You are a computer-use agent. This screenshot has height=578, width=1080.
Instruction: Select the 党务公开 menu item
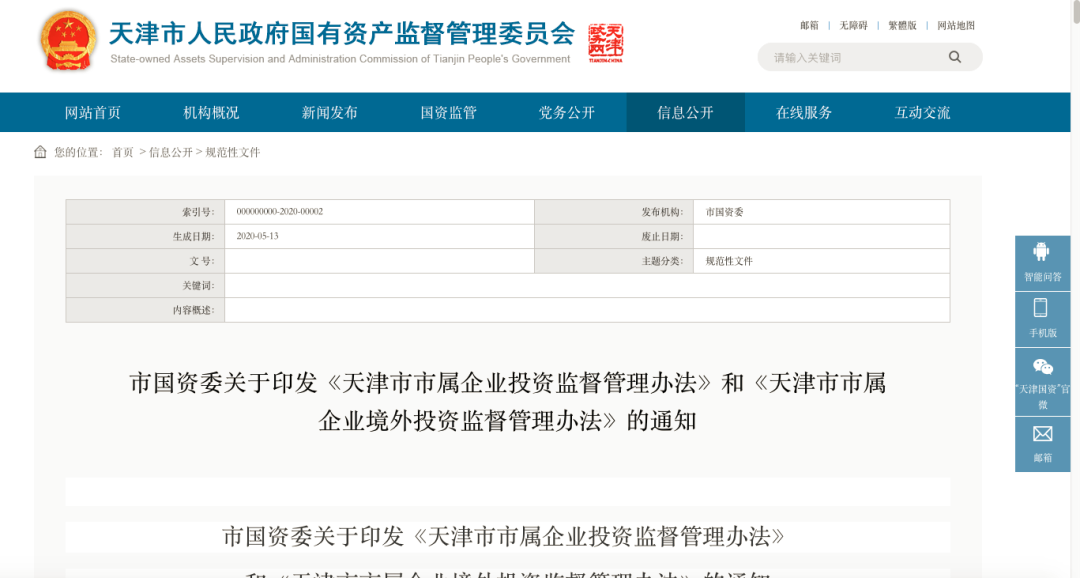pyautogui.click(x=567, y=113)
